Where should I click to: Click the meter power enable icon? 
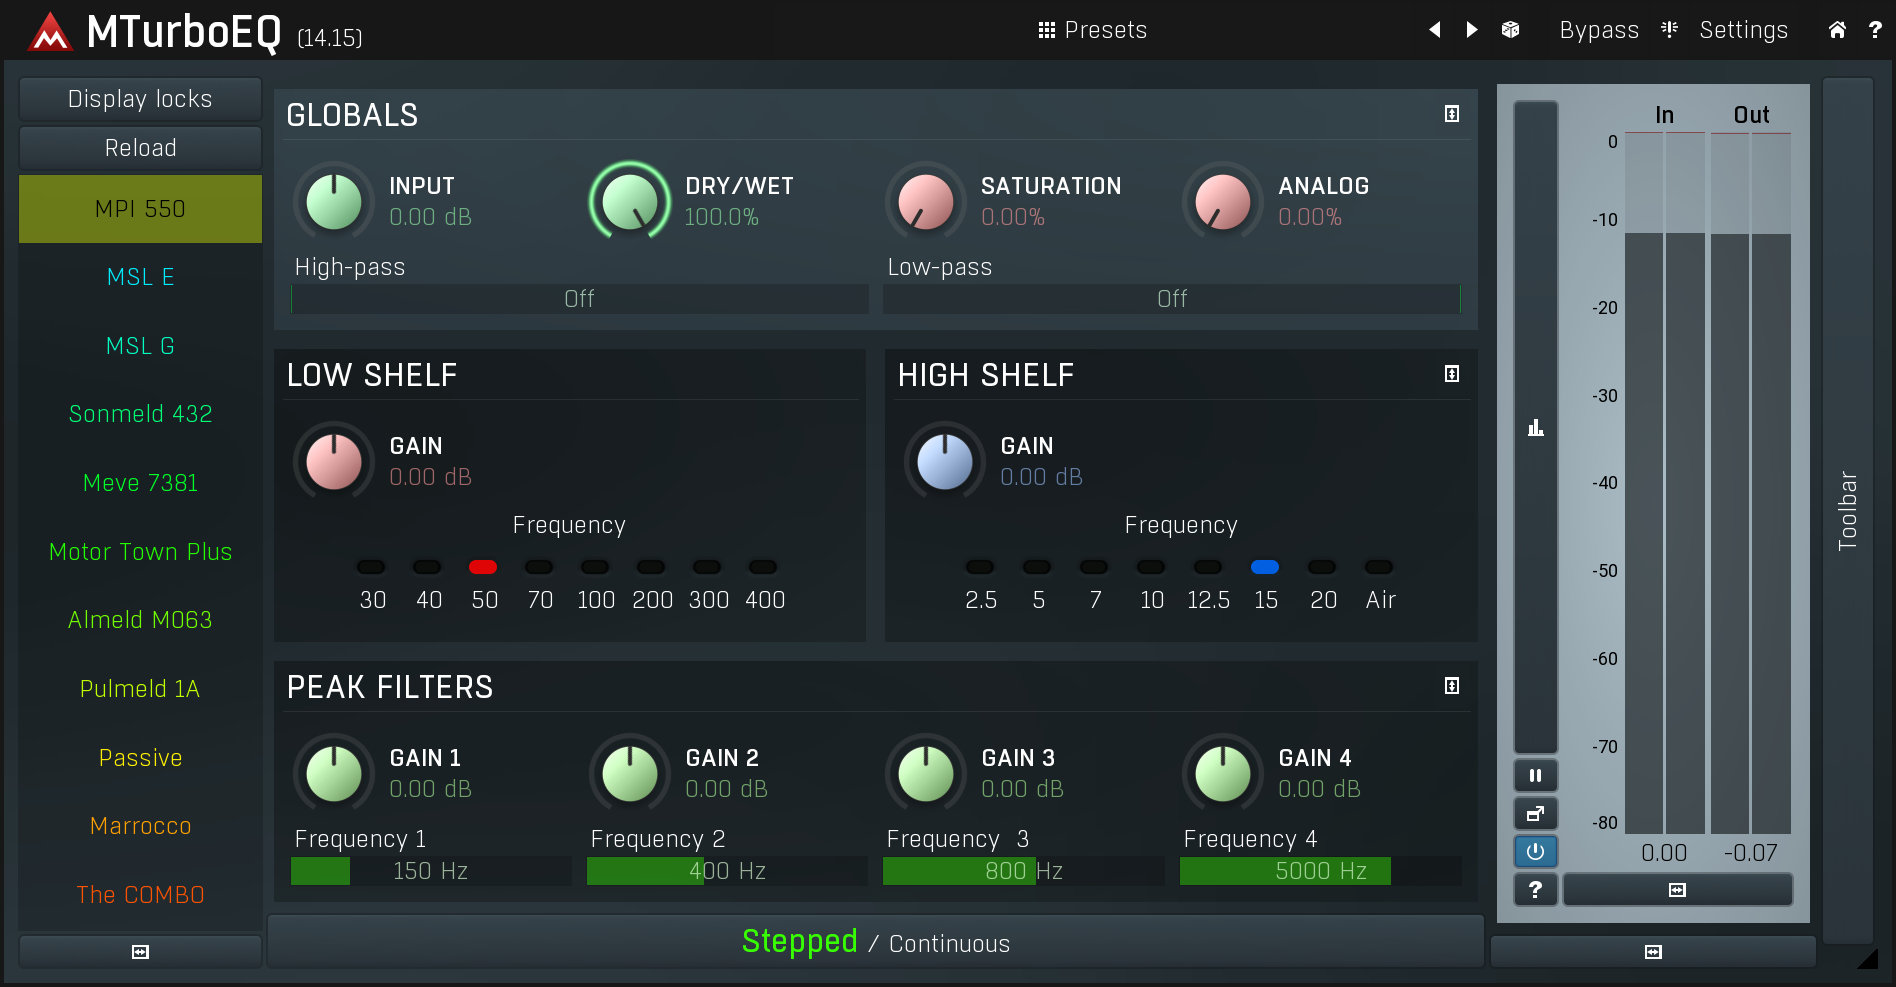[x=1535, y=852]
